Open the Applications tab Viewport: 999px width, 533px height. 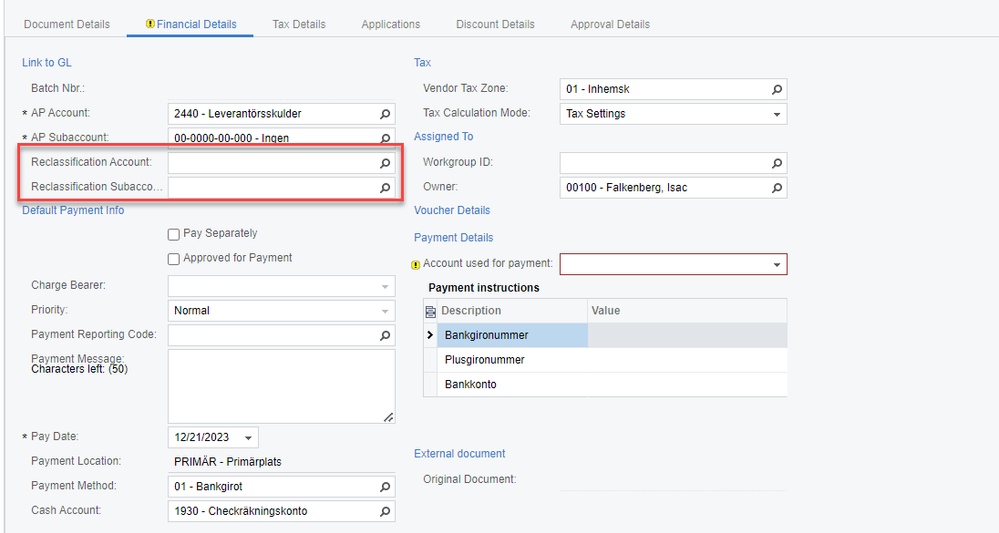coord(391,24)
